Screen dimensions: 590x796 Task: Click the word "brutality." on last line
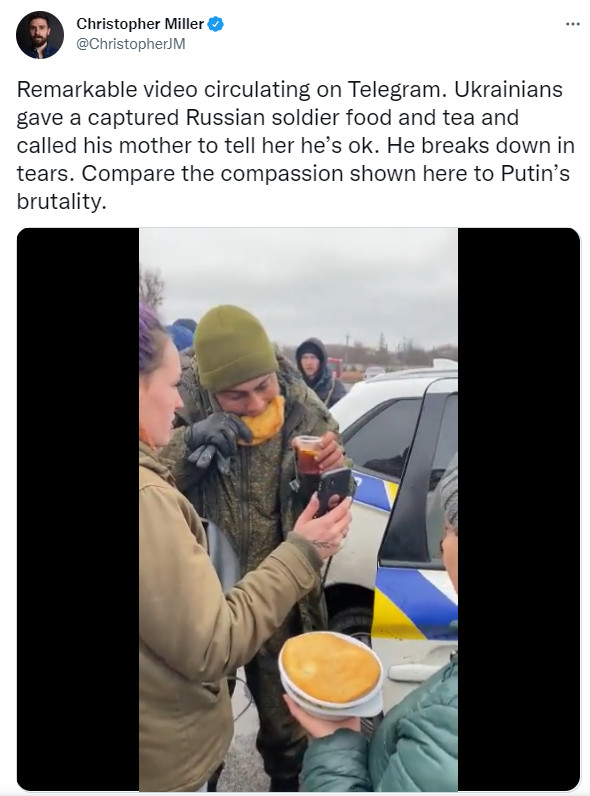(x=62, y=202)
